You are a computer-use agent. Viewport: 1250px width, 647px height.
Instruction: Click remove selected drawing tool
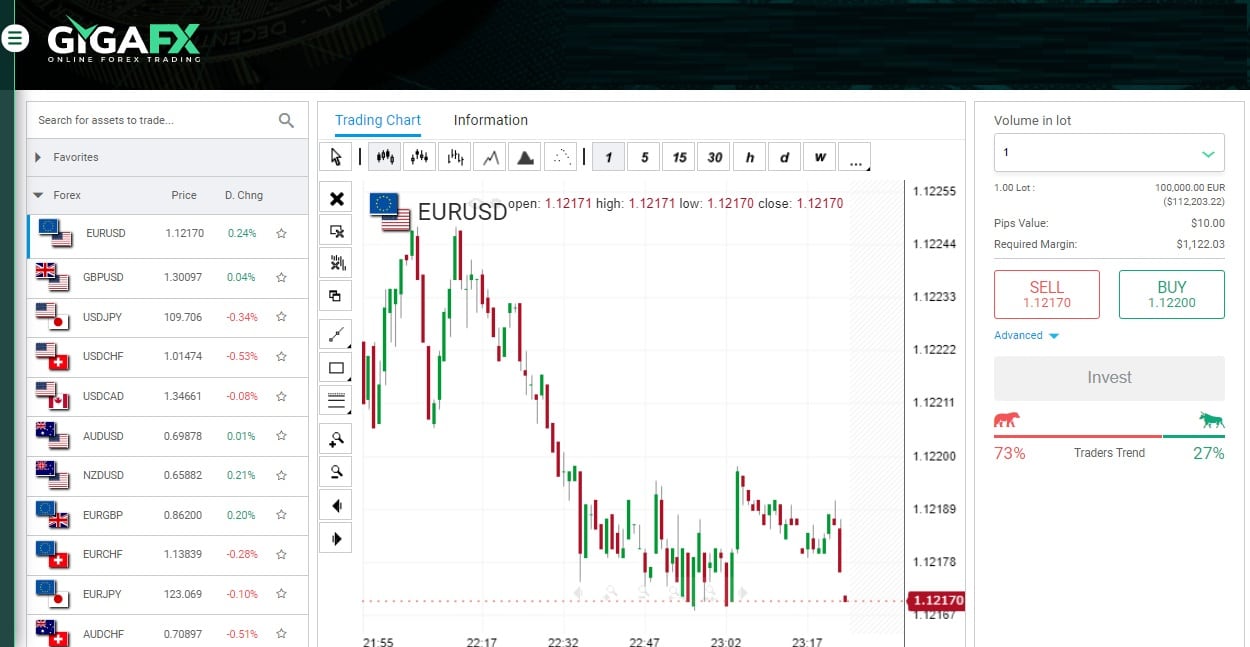pyautogui.click(x=336, y=231)
